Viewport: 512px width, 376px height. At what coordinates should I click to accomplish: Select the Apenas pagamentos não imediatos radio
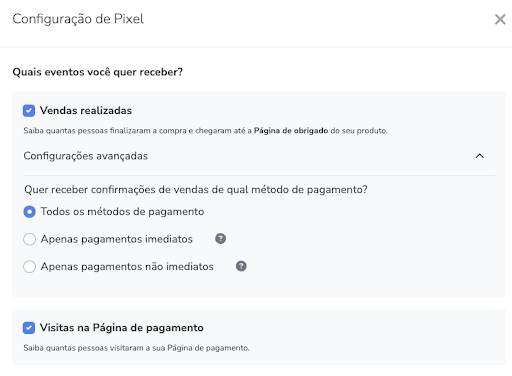[29, 266]
